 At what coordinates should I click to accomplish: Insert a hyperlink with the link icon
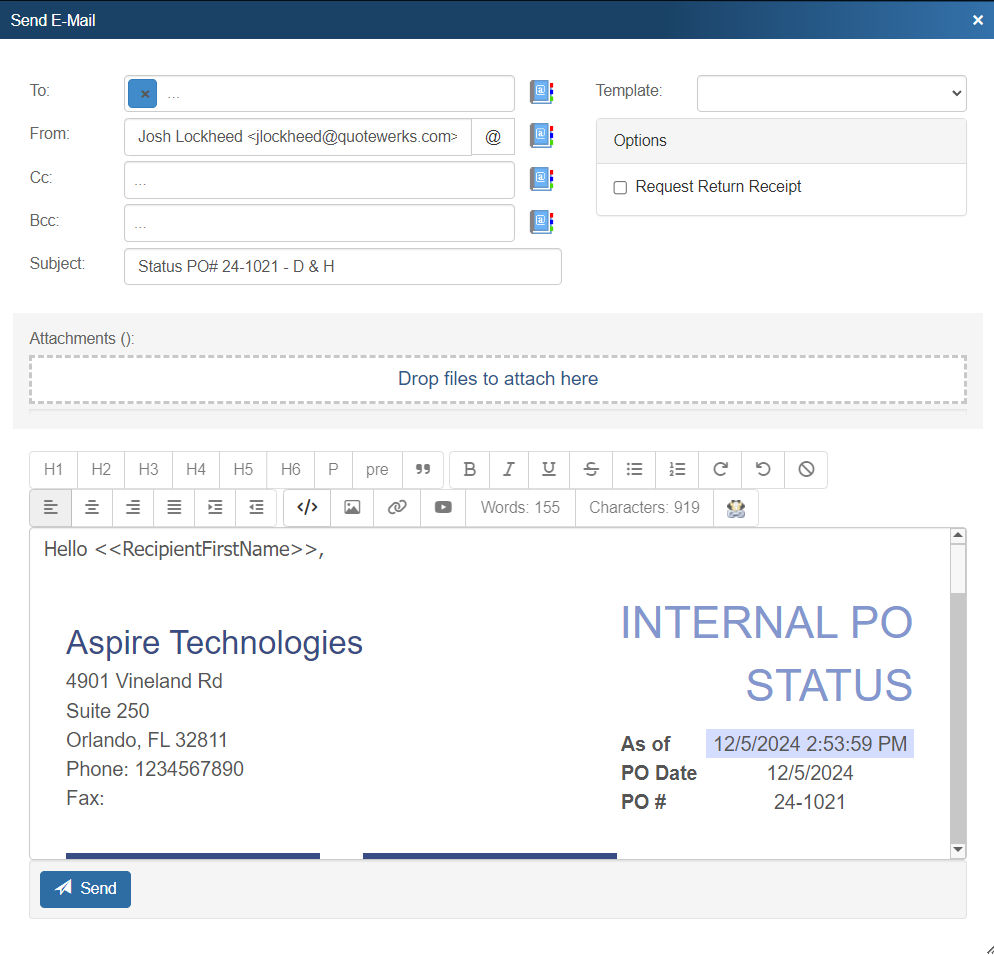point(397,507)
